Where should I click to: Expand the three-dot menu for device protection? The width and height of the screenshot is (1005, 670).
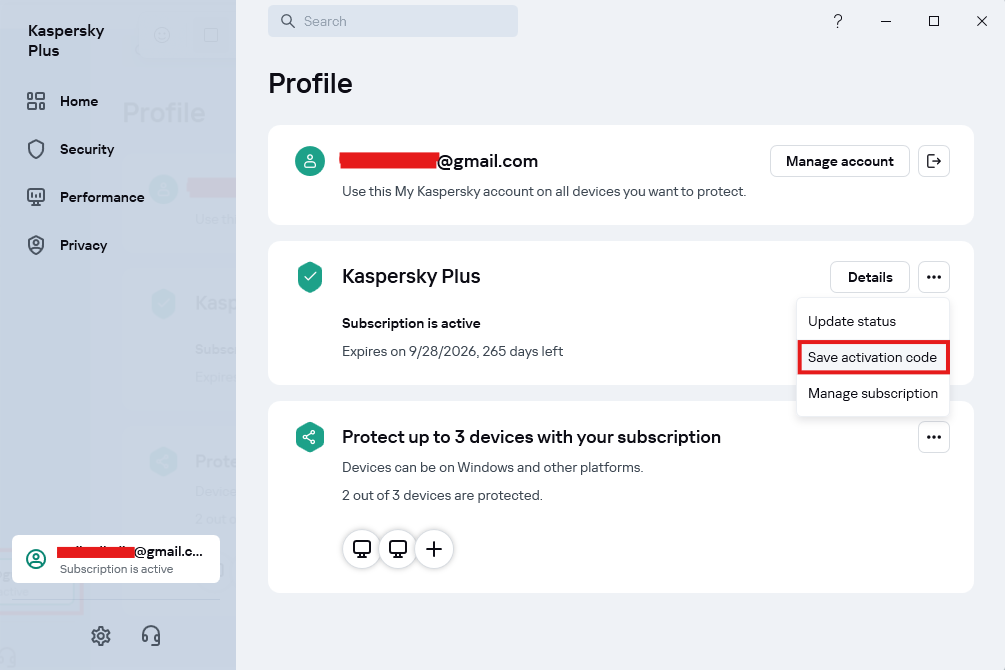tap(934, 437)
